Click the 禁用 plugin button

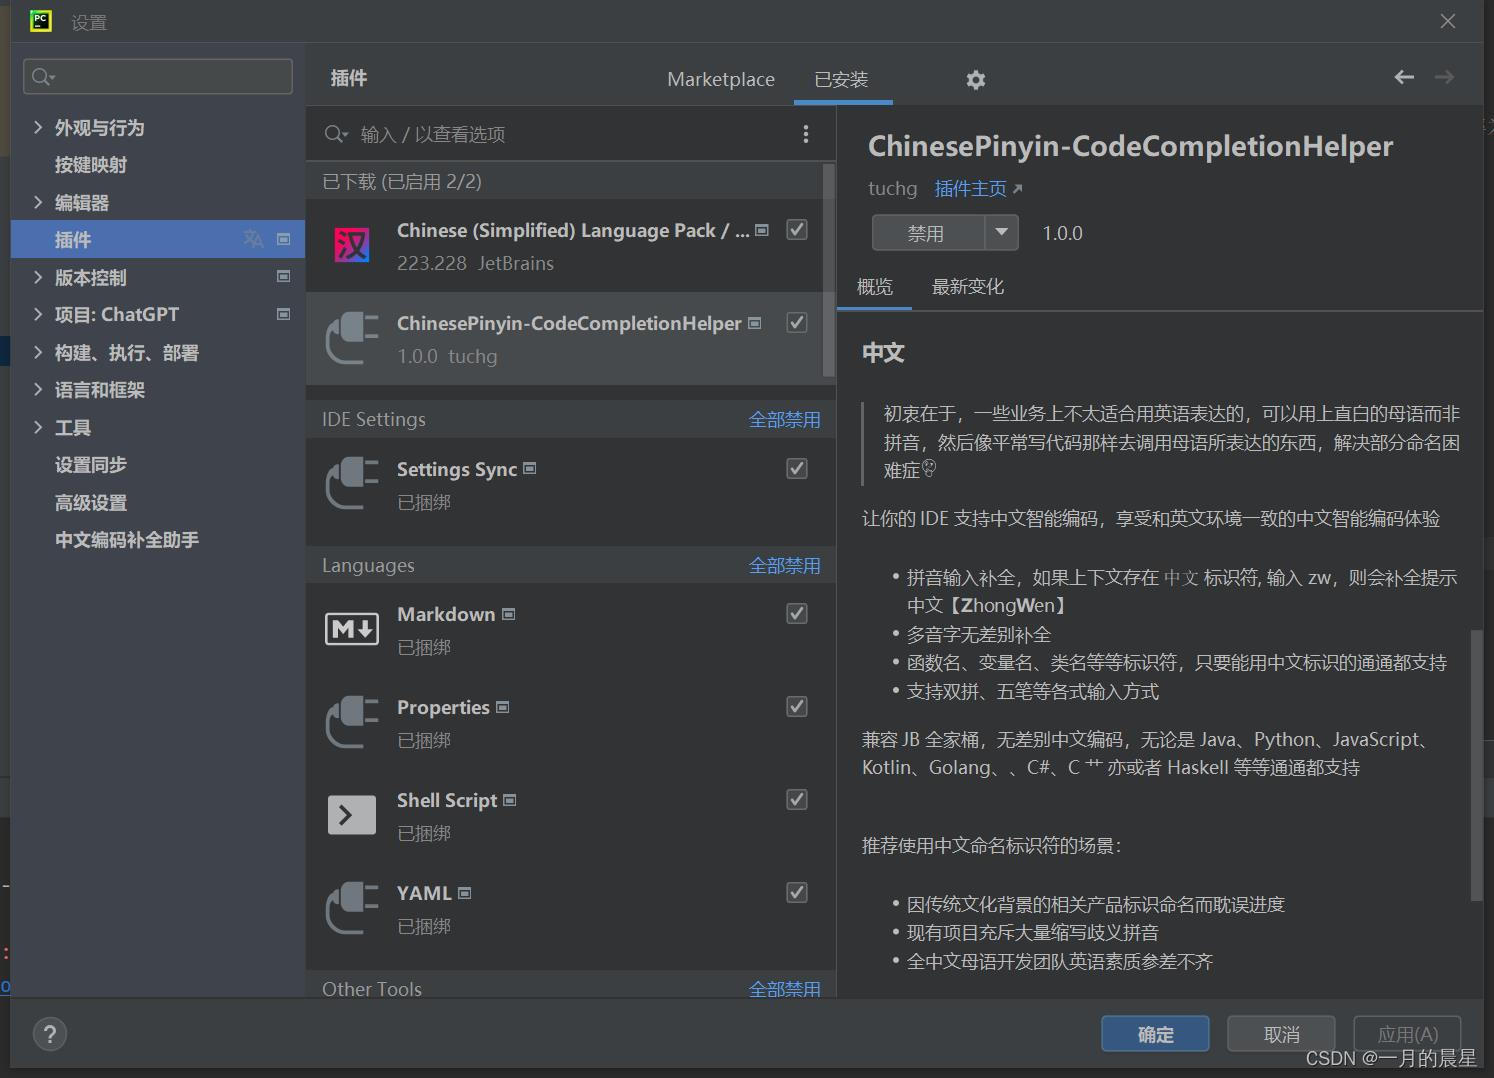click(x=928, y=233)
